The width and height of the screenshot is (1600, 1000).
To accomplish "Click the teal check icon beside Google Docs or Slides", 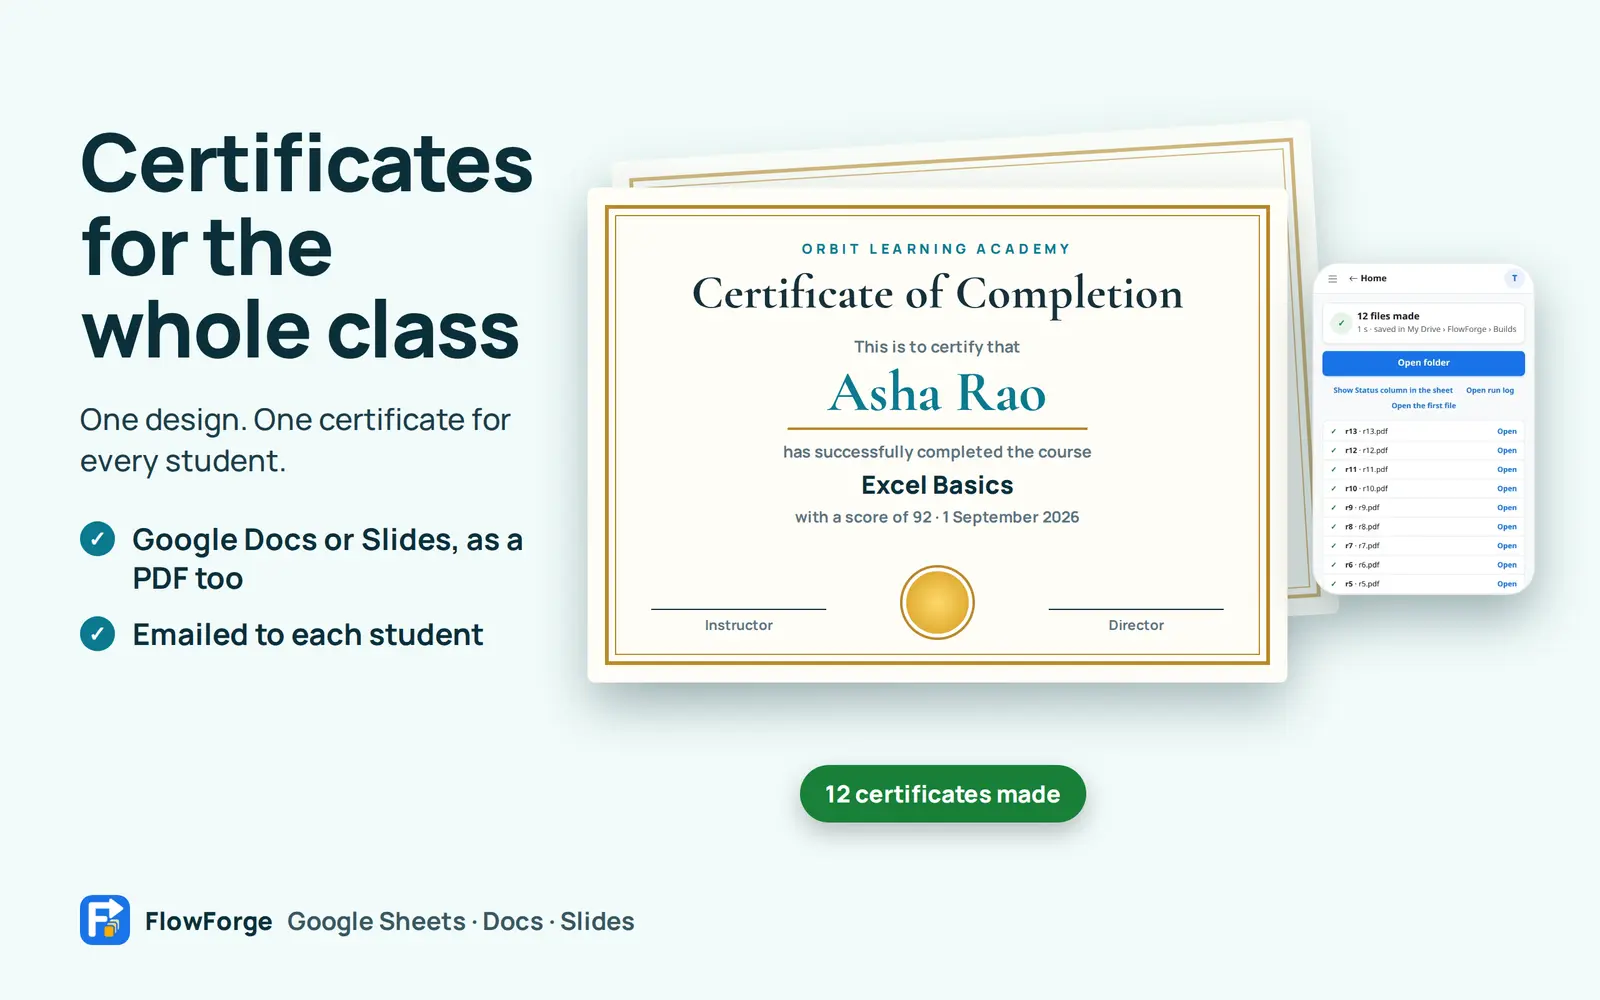I will pos(97,539).
